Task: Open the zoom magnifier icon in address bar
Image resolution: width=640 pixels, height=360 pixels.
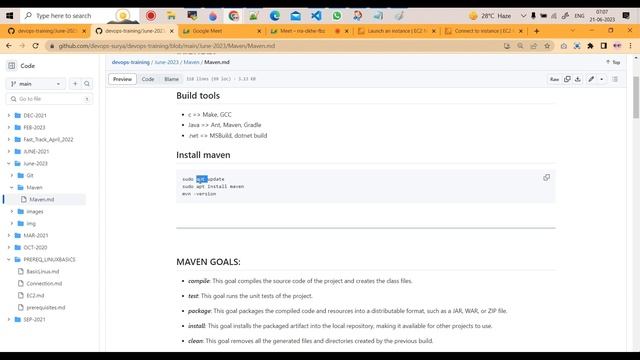Action: (520, 46)
